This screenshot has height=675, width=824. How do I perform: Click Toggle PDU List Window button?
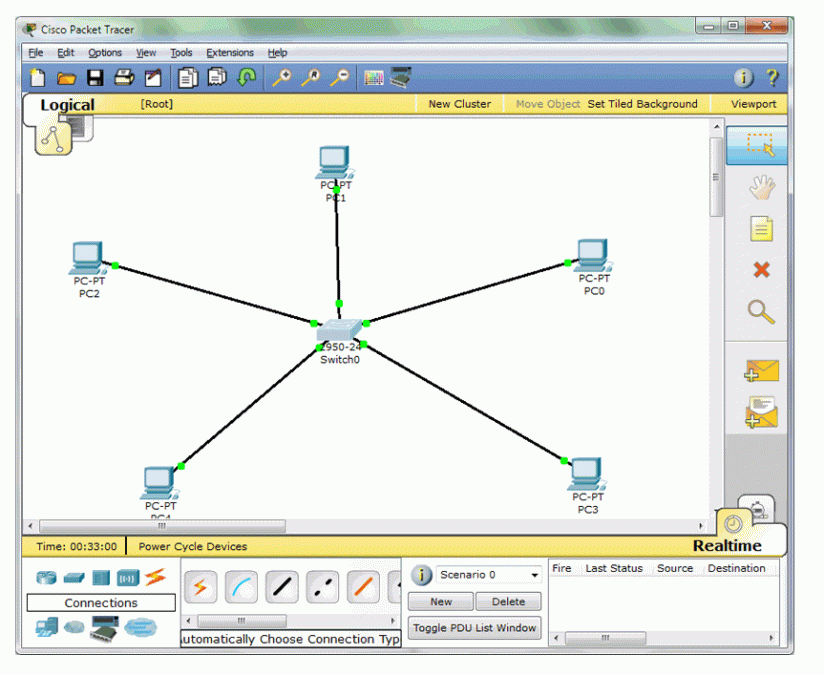coord(475,628)
